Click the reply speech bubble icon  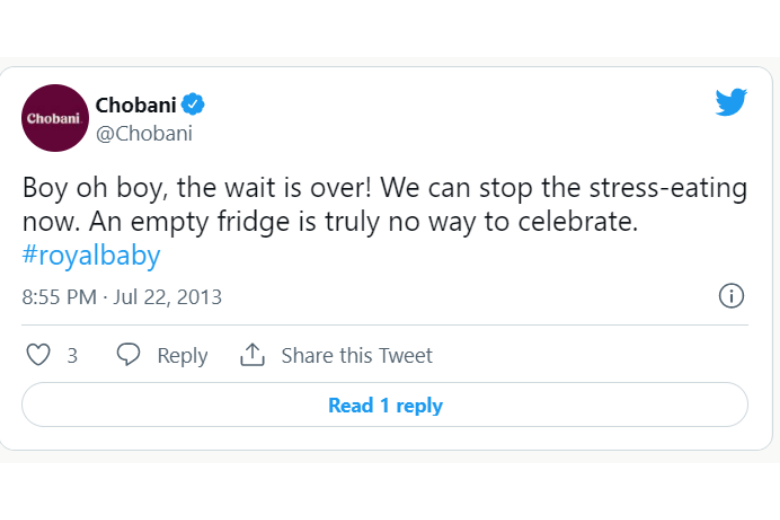tap(128, 355)
